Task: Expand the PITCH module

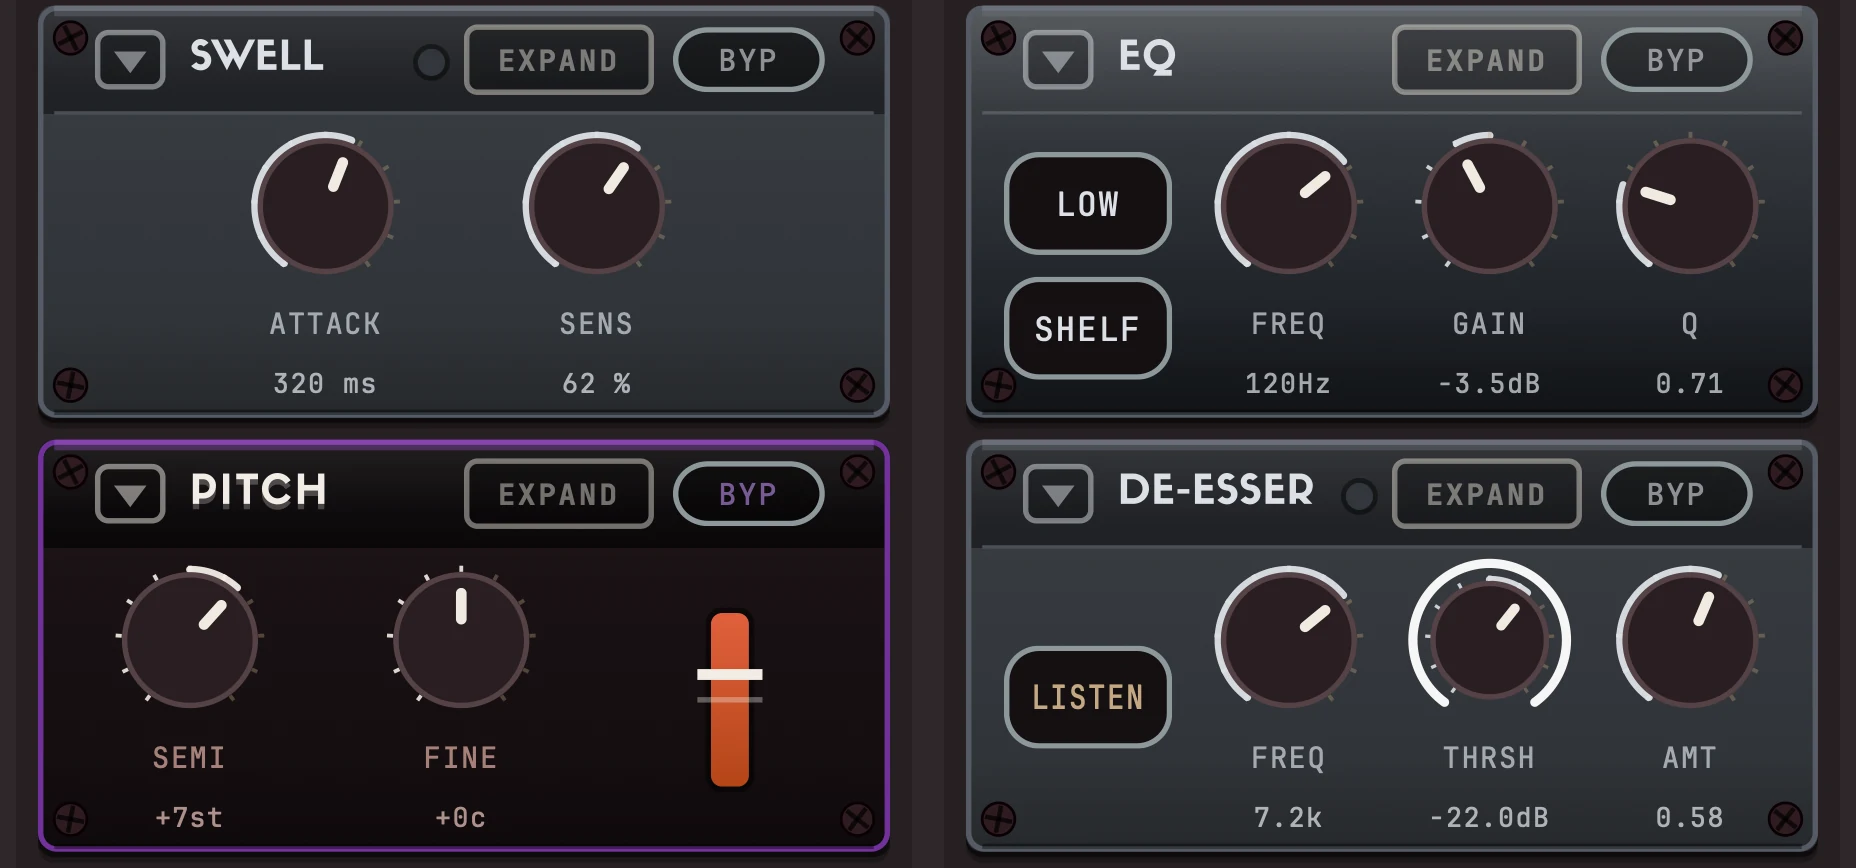Action: [559, 494]
